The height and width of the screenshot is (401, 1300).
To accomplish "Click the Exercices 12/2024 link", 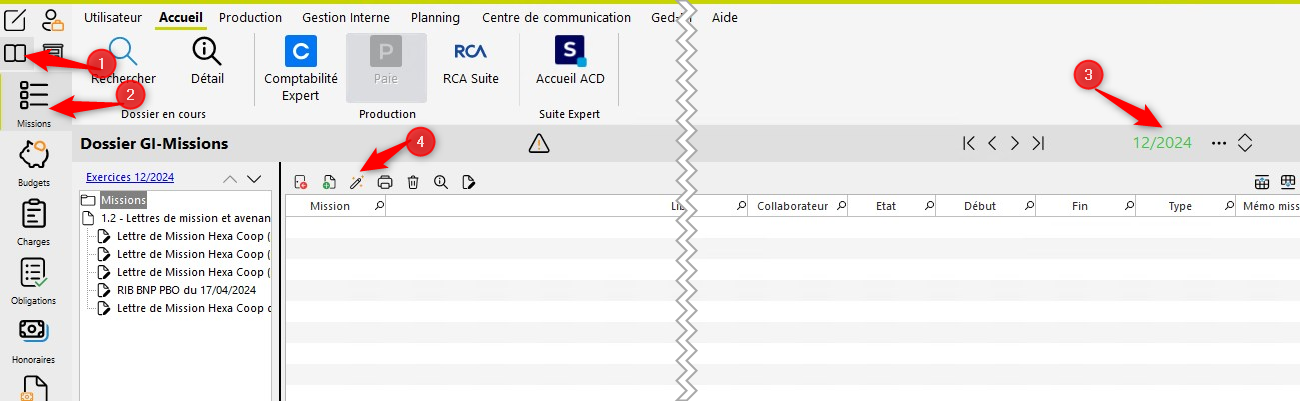I will click(130, 177).
